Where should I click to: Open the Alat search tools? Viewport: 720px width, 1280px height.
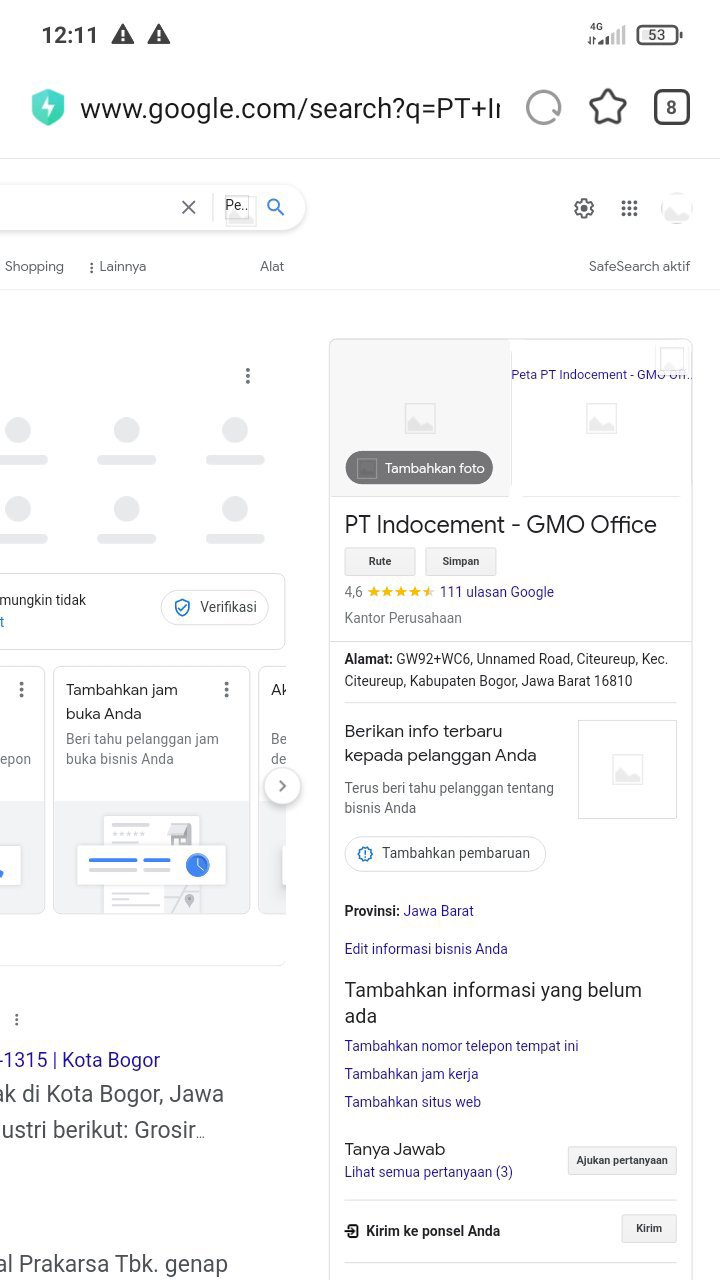272,267
